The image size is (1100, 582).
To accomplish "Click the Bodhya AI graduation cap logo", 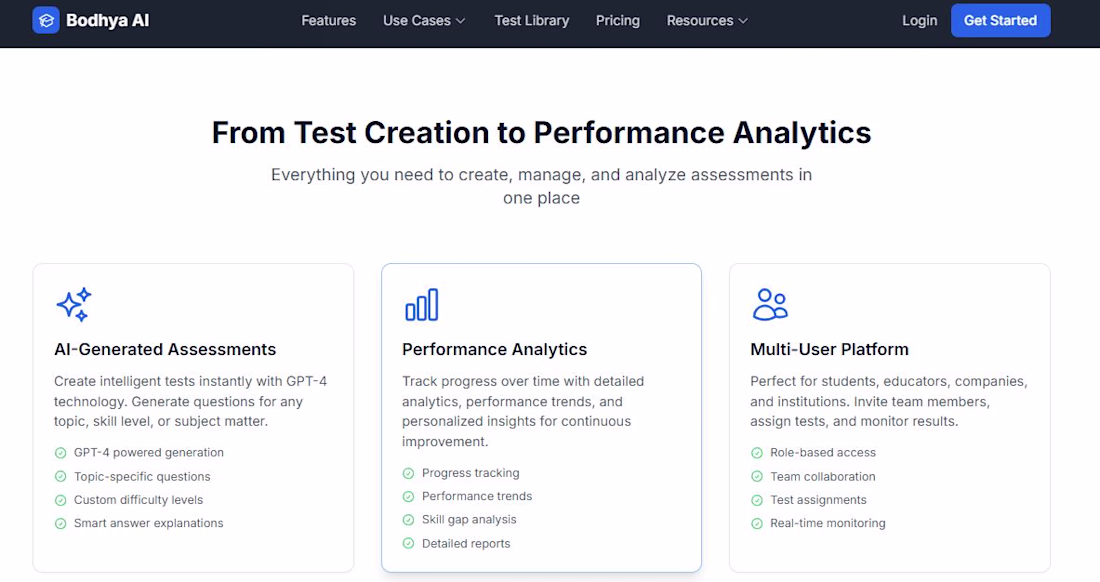I will tap(46, 20).
